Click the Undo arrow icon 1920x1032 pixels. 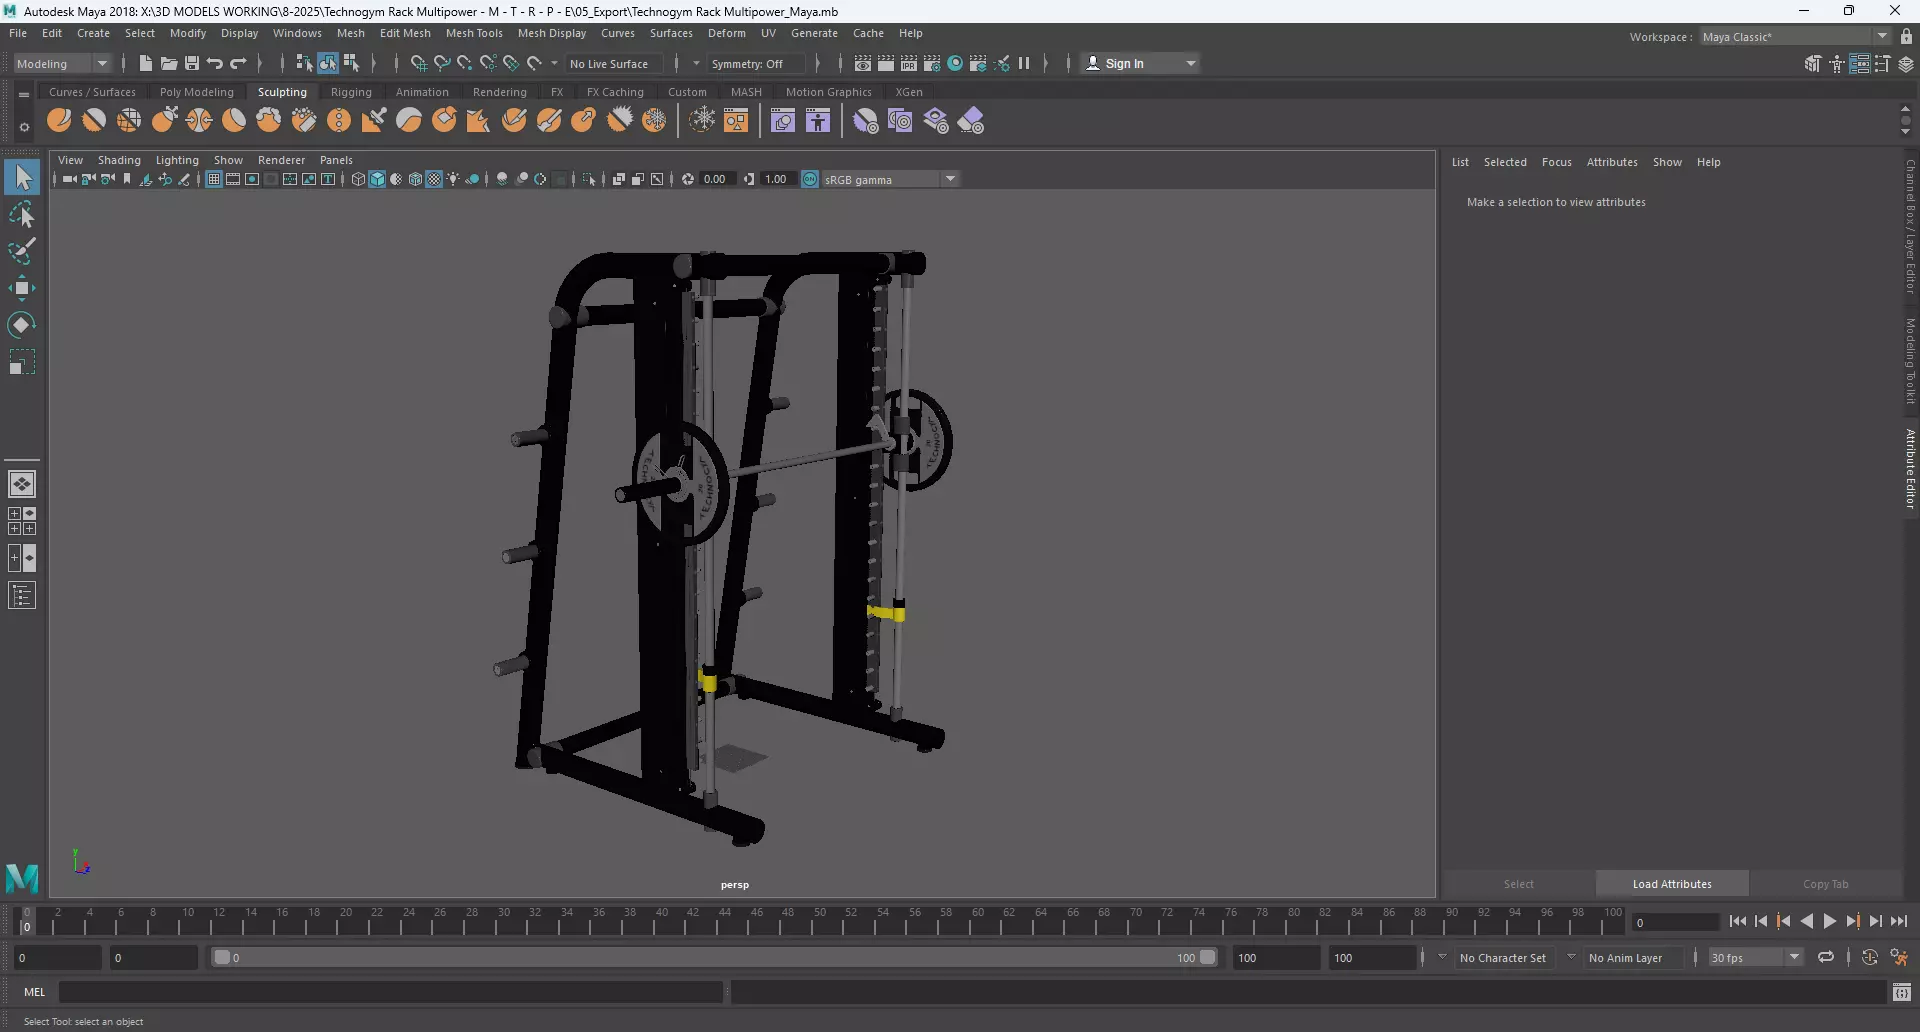(x=215, y=63)
